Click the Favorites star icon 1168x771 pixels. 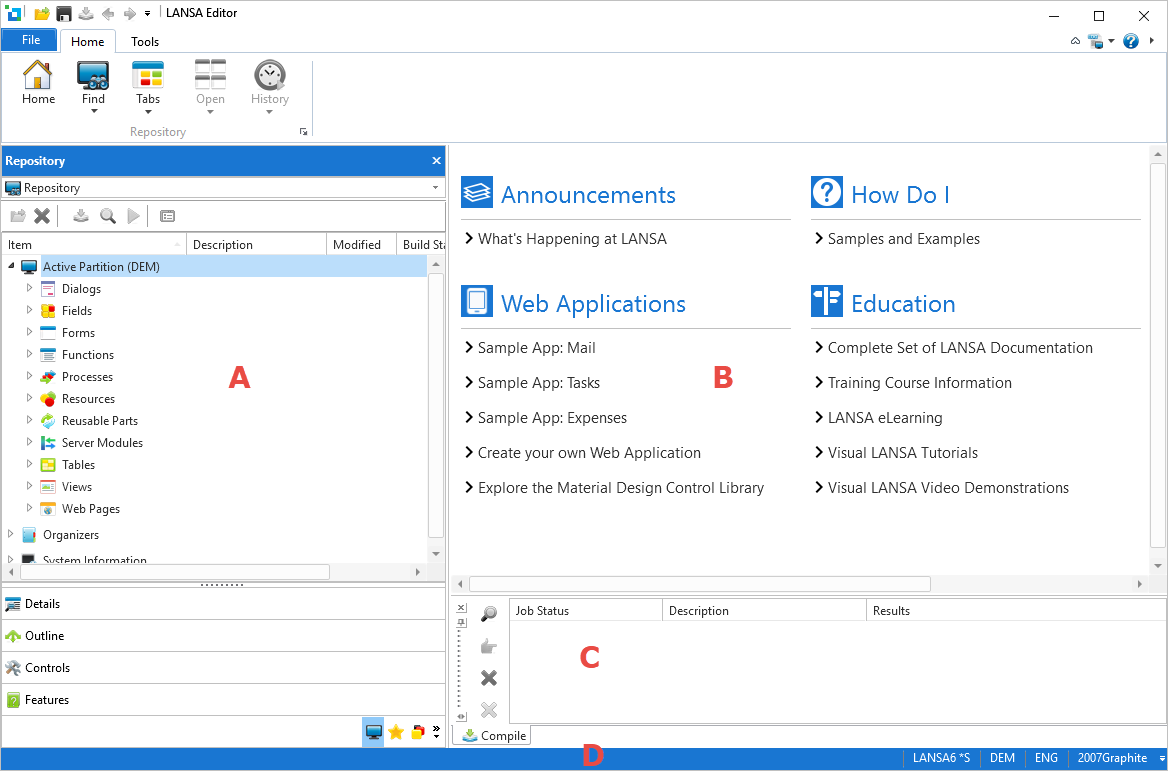396,732
